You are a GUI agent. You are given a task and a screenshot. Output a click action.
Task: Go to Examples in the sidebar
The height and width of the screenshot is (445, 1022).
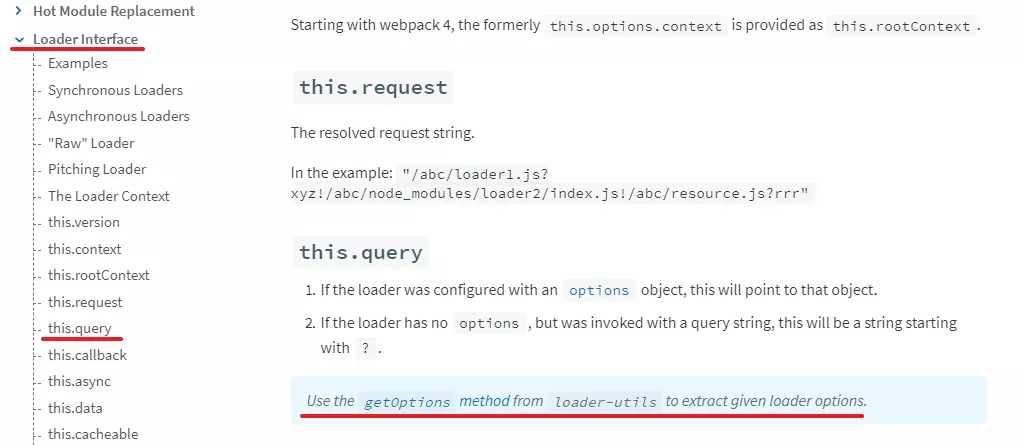77,63
